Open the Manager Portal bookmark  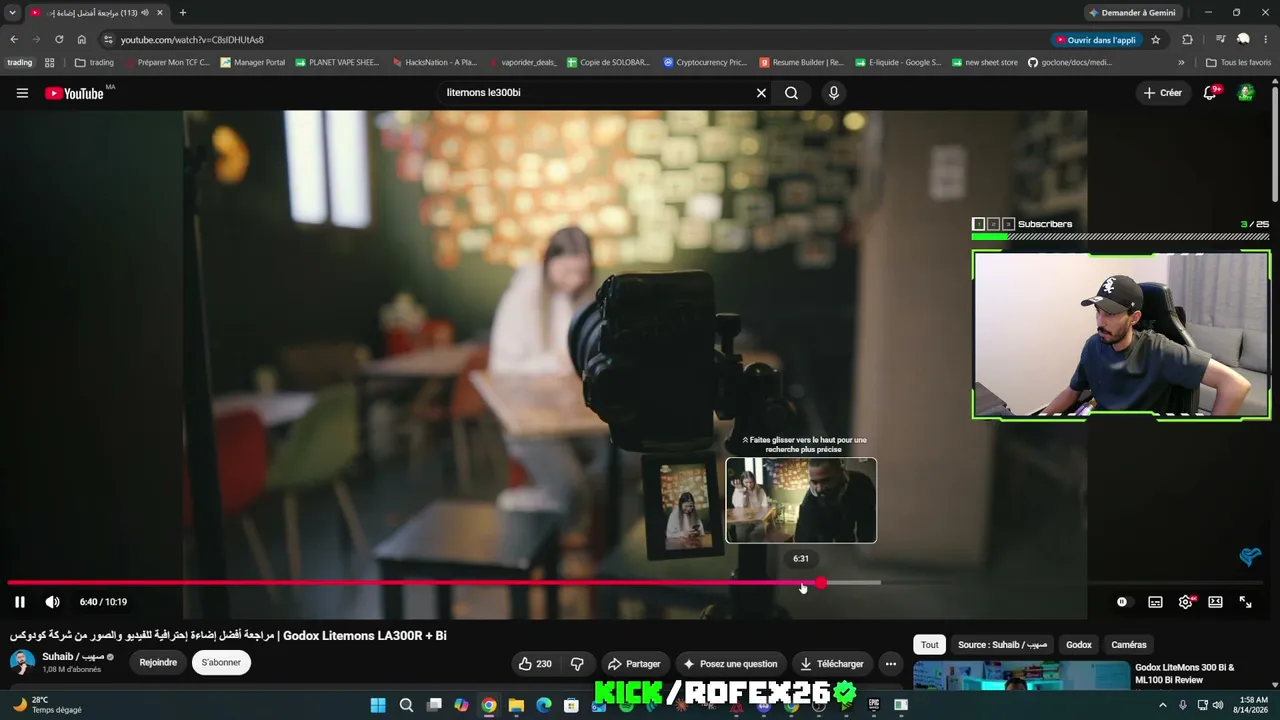click(253, 62)
